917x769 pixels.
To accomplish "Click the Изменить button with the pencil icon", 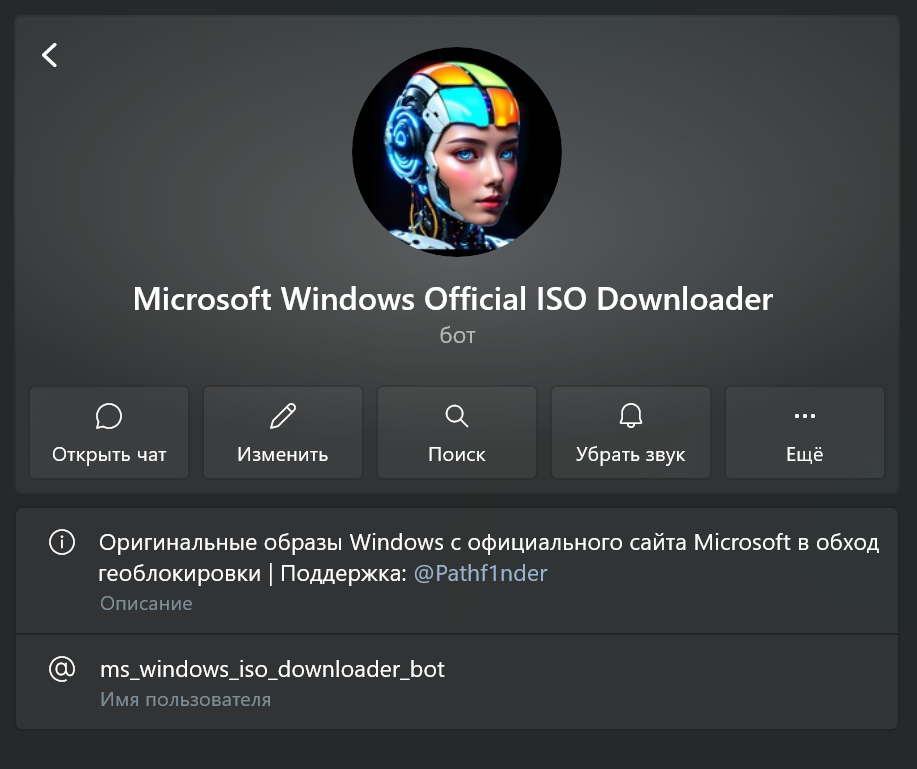I will pyautogui.click(x=283, y=433).
